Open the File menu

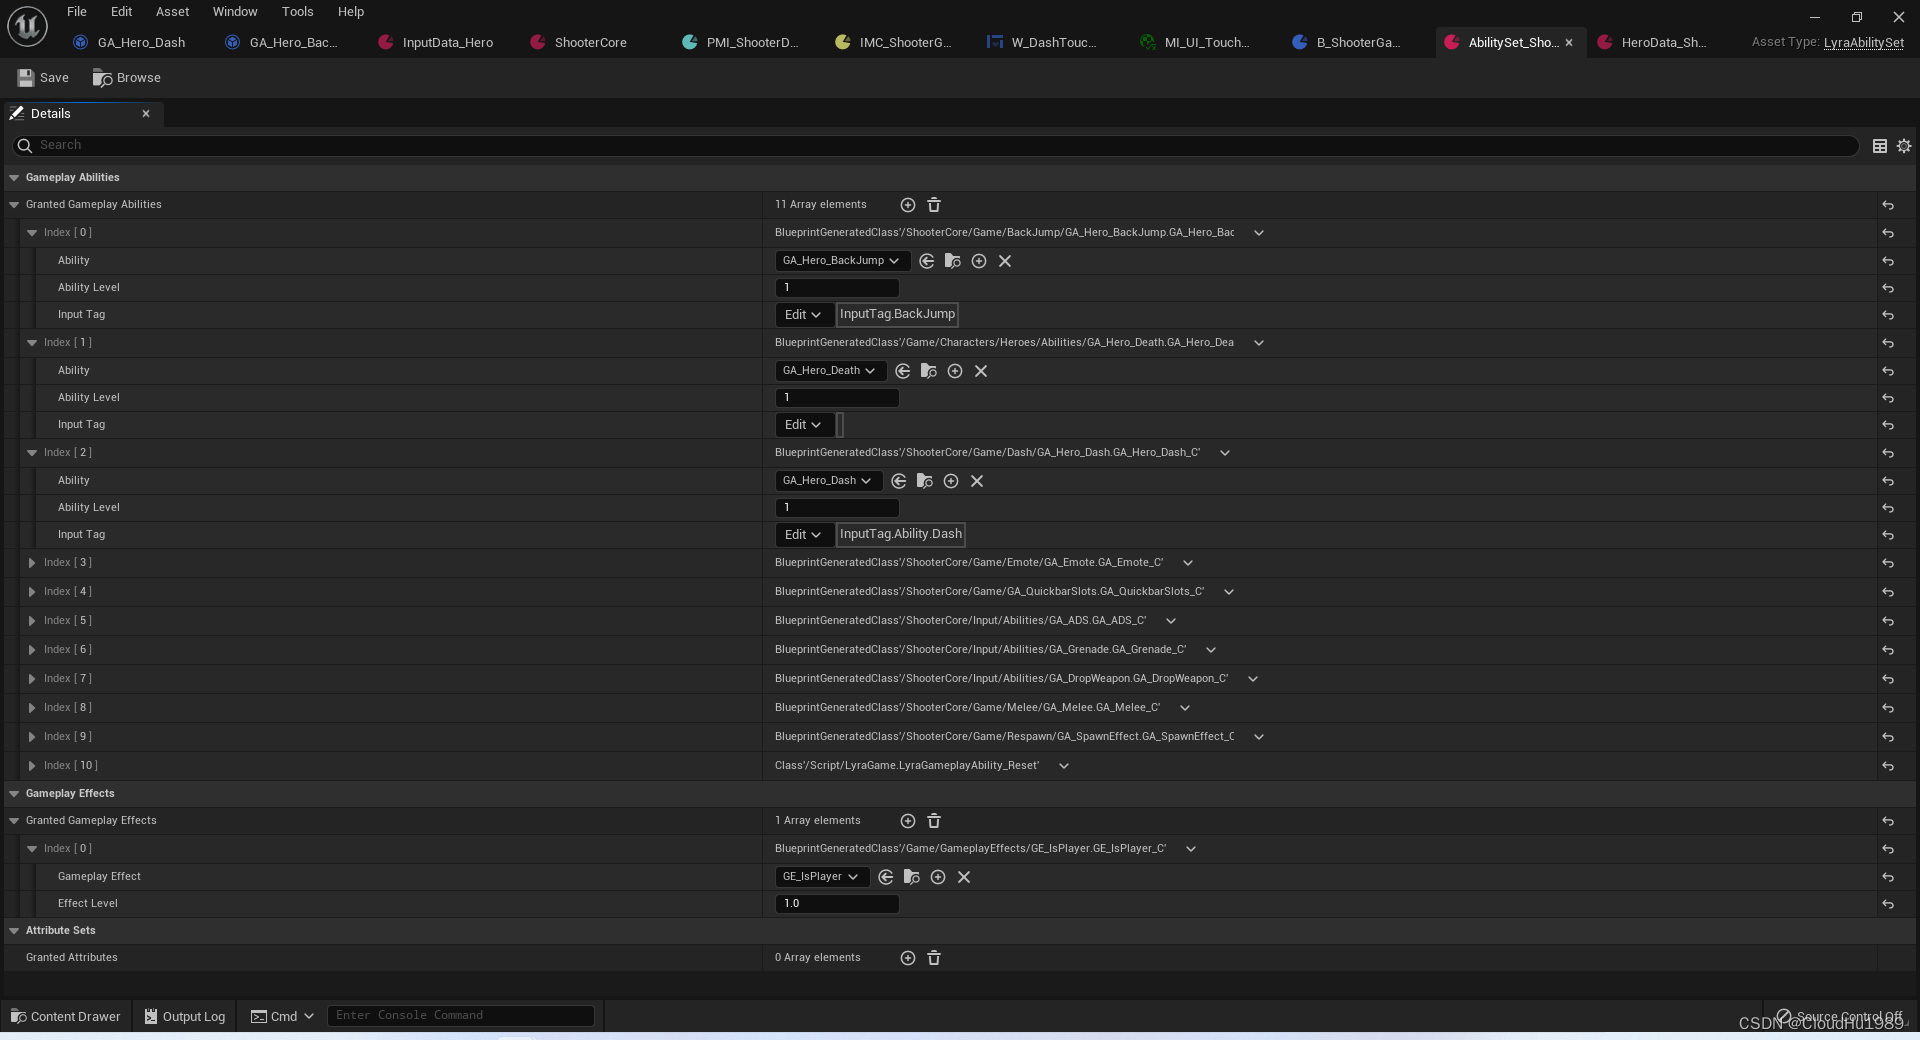pos(77,12)
